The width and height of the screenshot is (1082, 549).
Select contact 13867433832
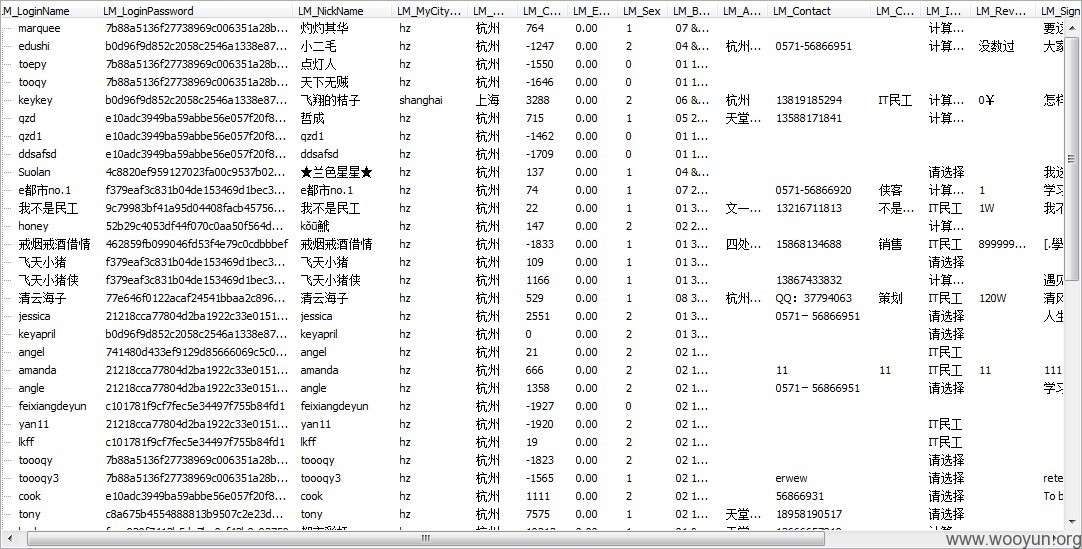tap(809, 280)
